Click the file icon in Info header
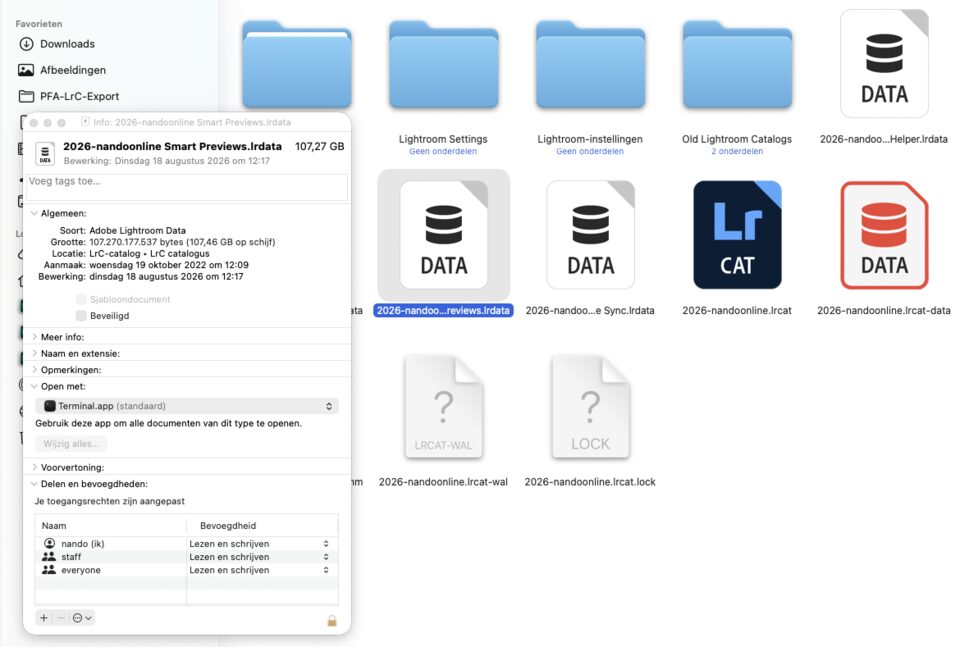This screenshot has height=647, width=960. click(x=45, y=153)
